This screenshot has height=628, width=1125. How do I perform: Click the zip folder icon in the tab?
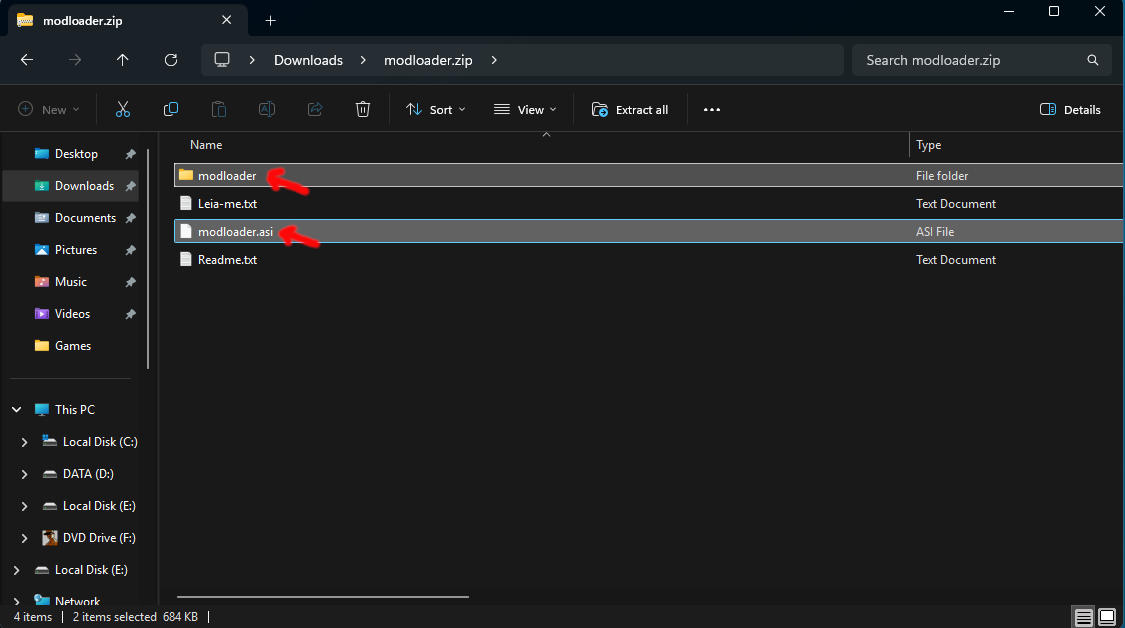pyautogui.click(x=25, y=20)
